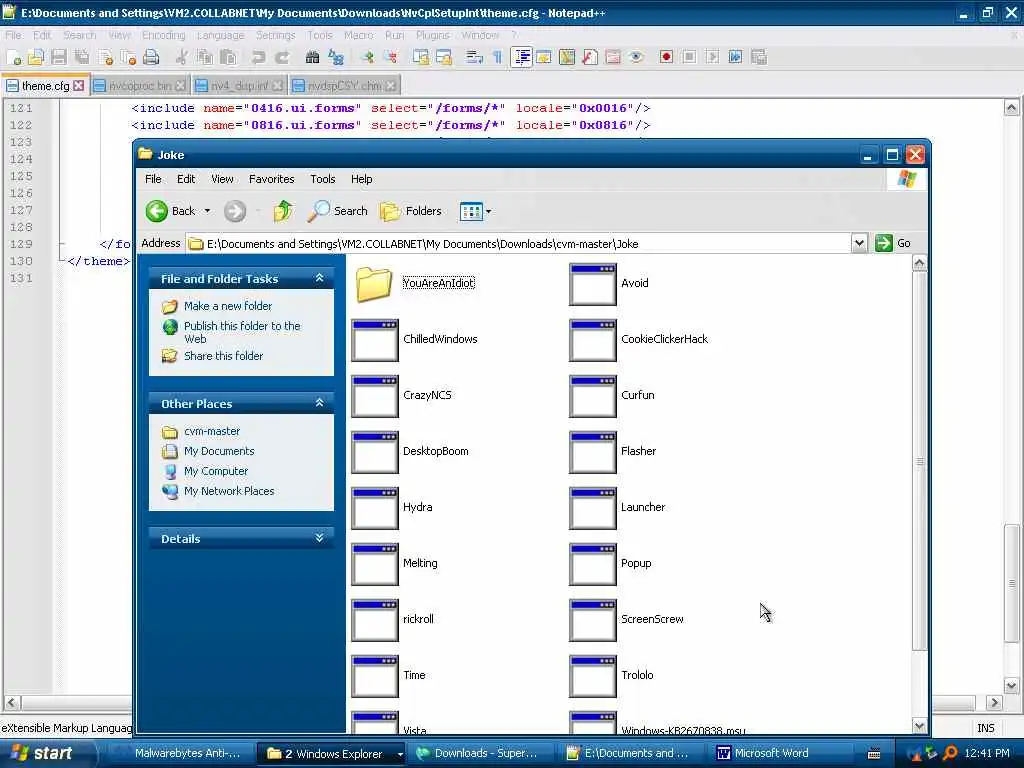Select the Hydra file icon
1024x768 pixels.
coord(375,508)
